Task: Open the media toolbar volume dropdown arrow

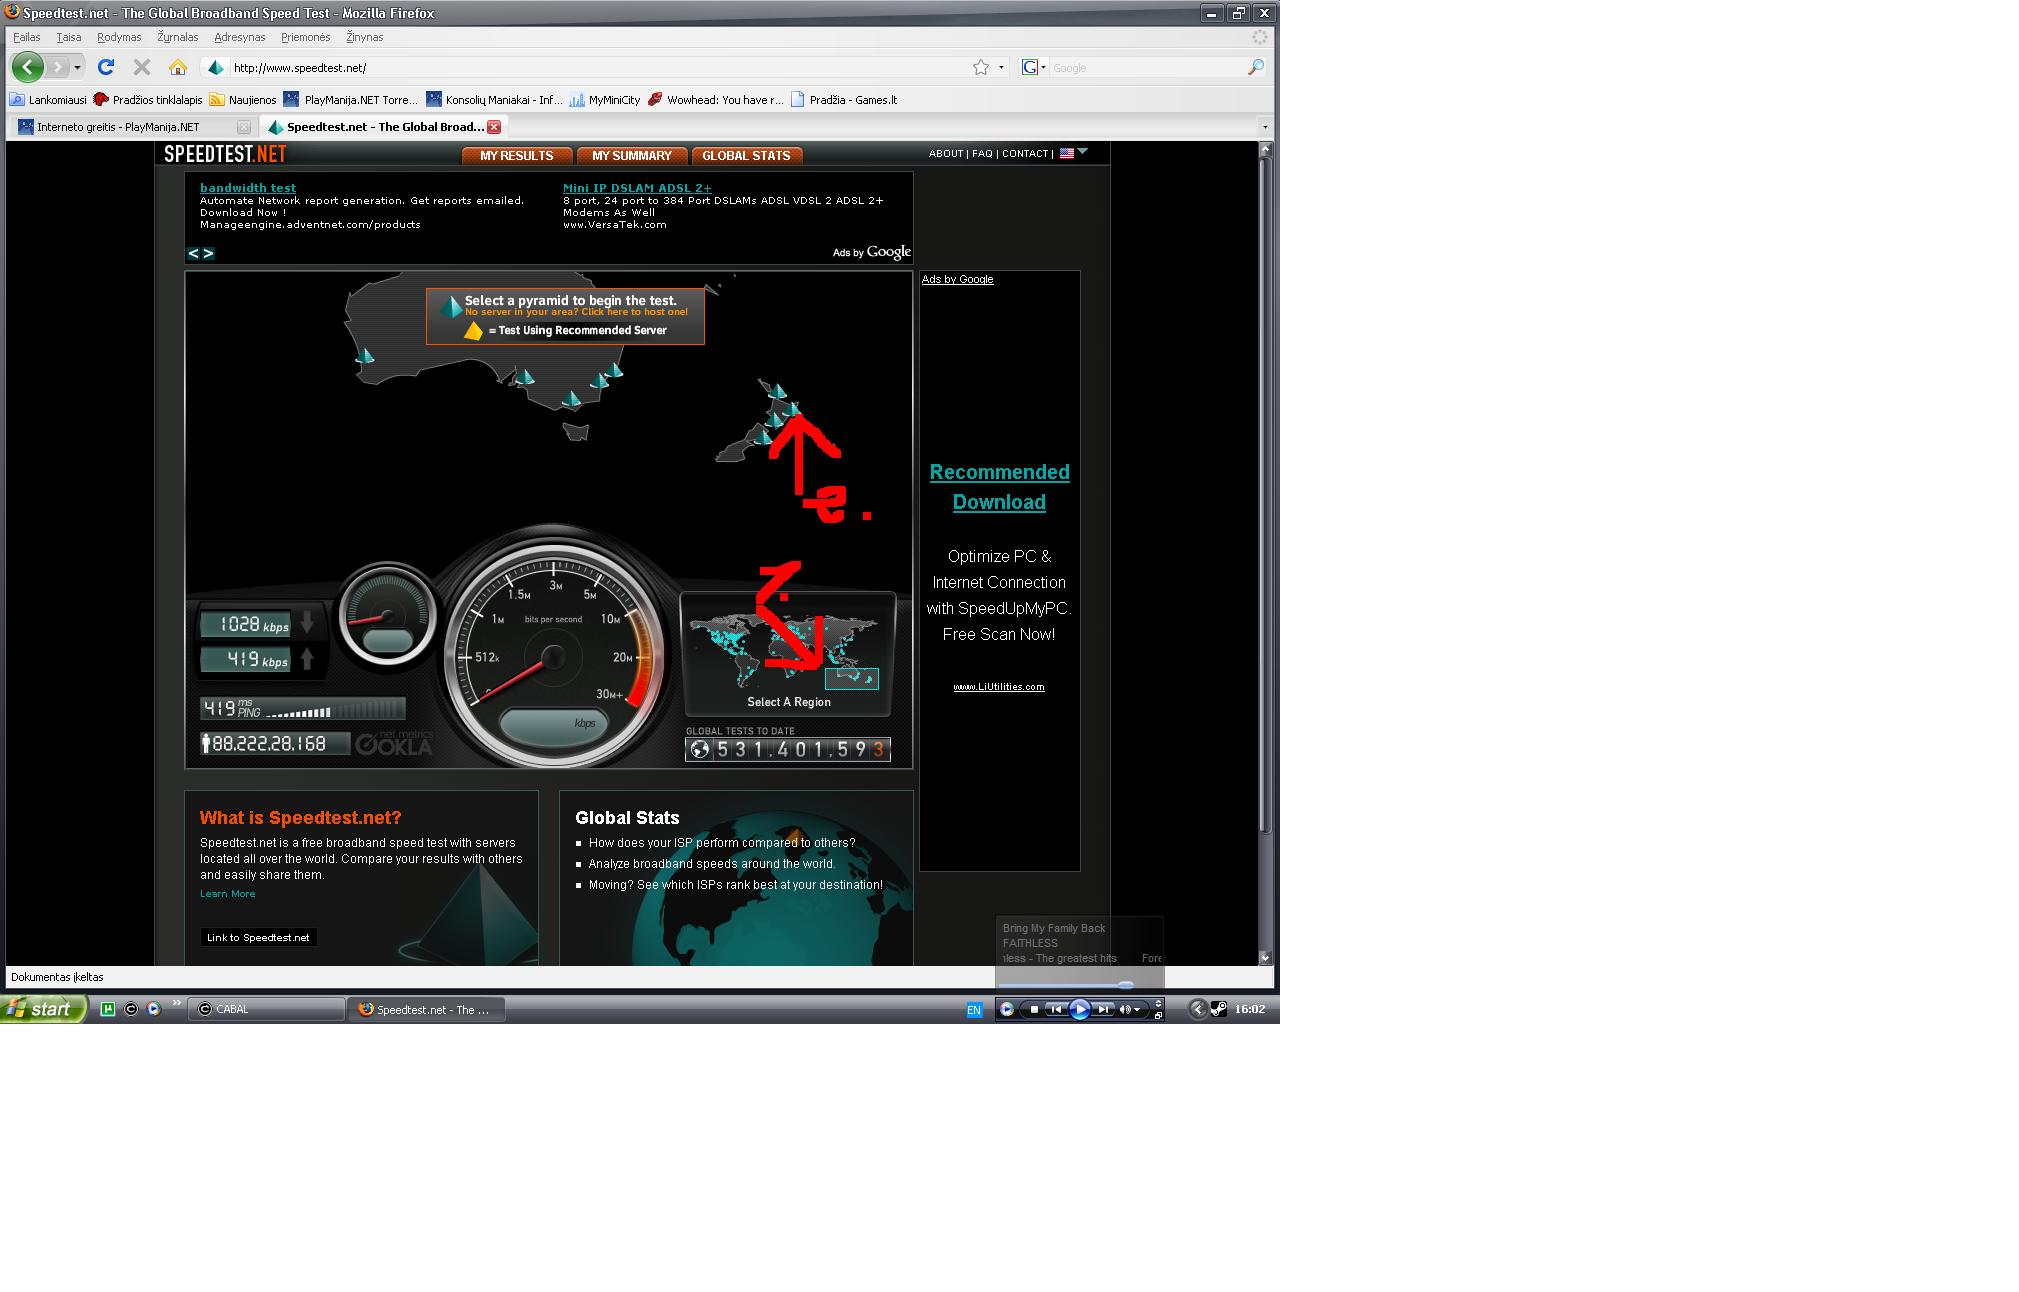Action: pyautogui.click(x=1137, y=1010)
